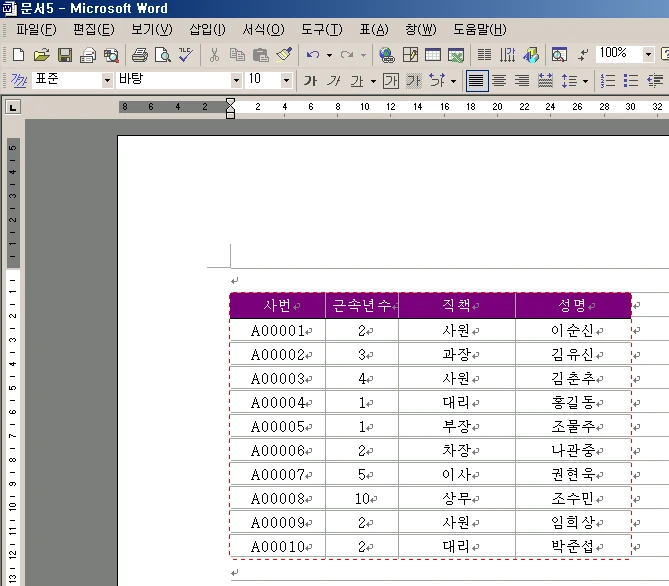Screen dimensions: 669x586
Task: Open the 도구(T) menu
Action: pyautogui.click(x=322, y=29)
